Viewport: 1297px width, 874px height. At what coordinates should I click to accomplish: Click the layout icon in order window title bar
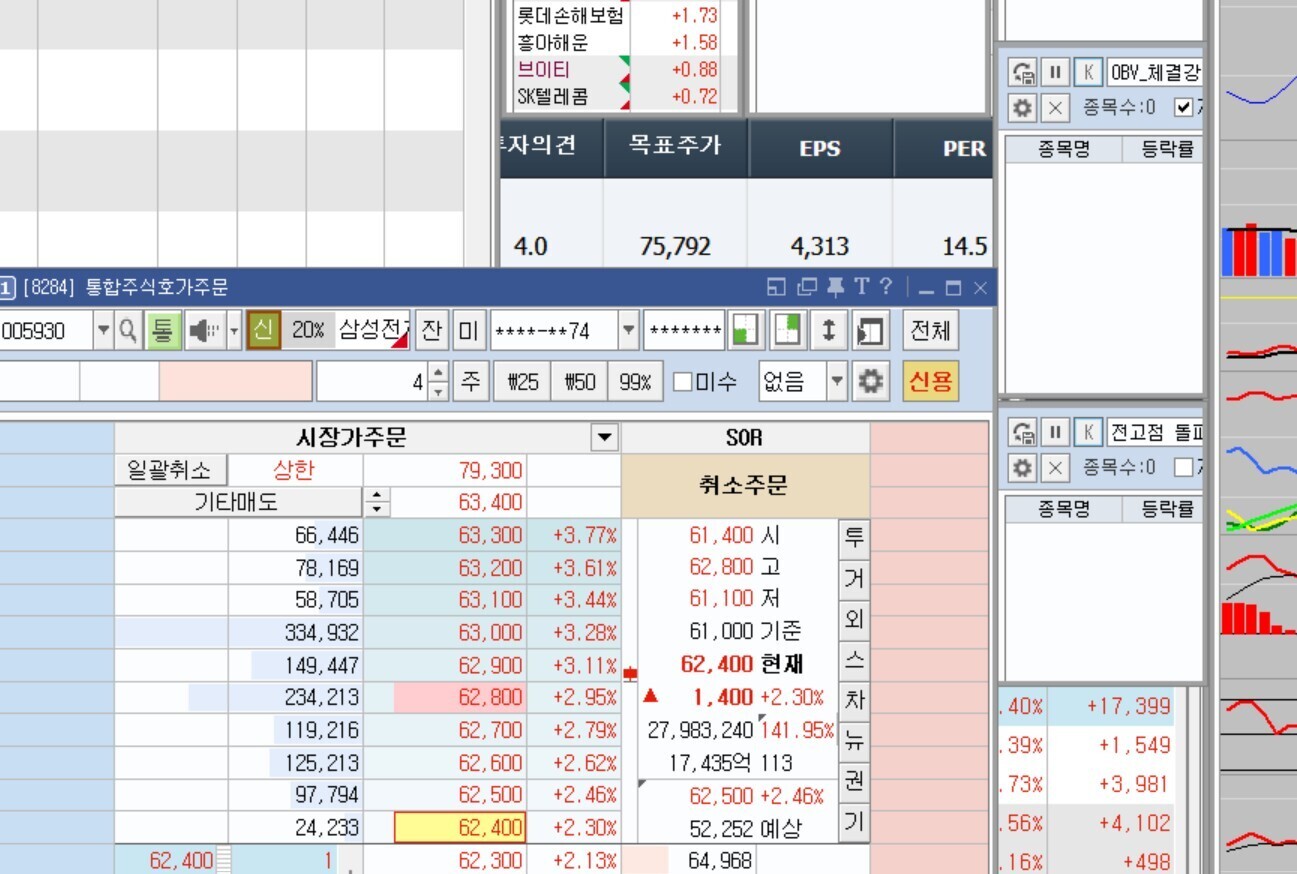click(776, 288)
